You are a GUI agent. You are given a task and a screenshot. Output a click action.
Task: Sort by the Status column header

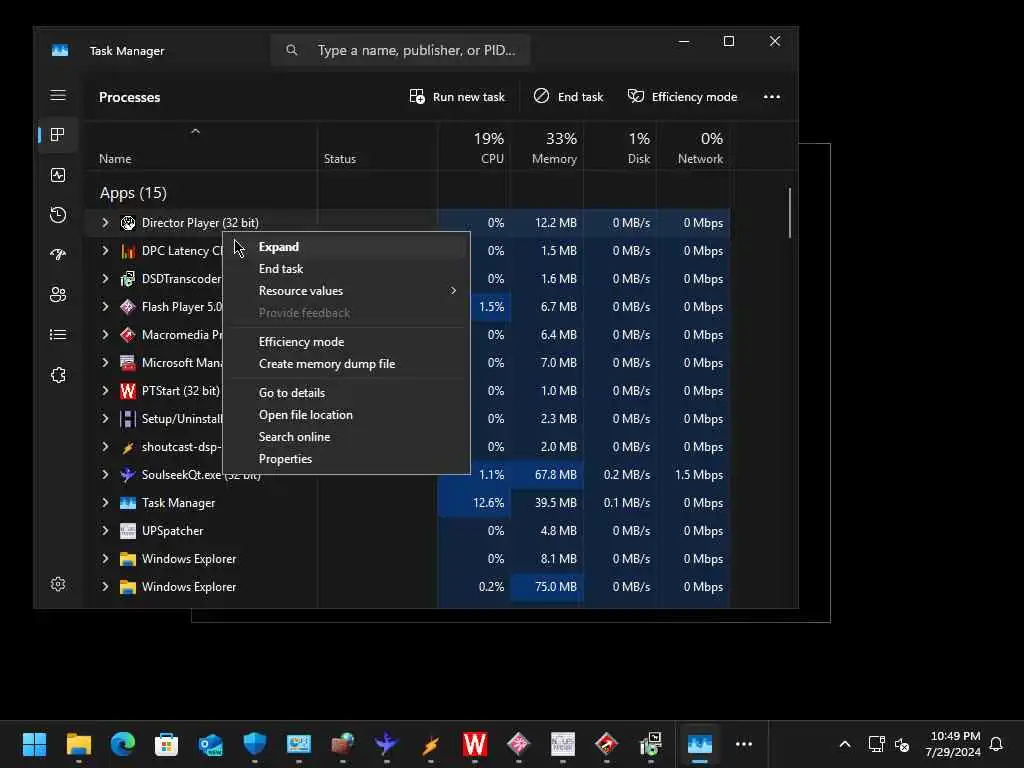(x=377, y=147)
